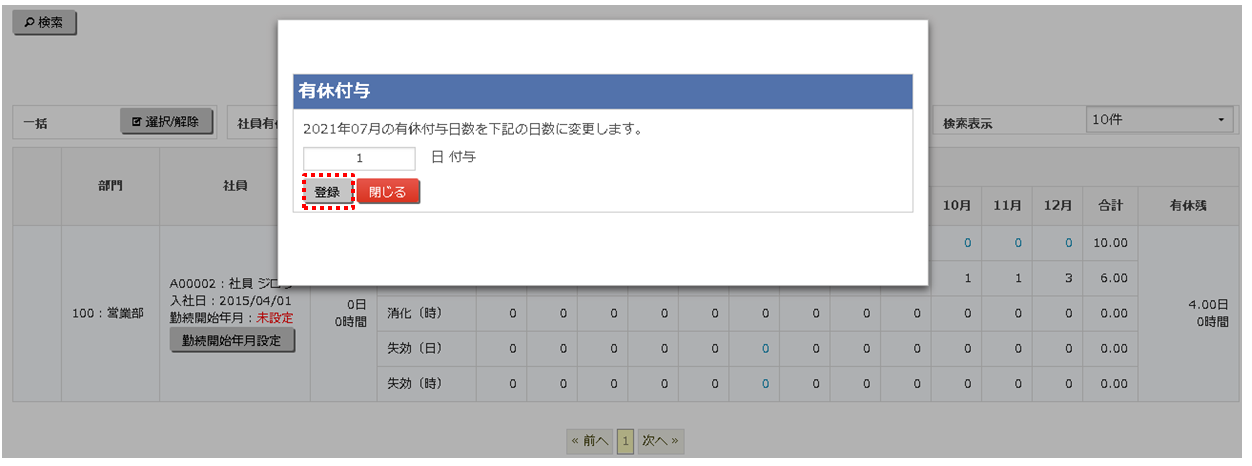Click the 100：営業部 department cell
Viewport: 1252px width, 466px height.
tap(110, 313)
